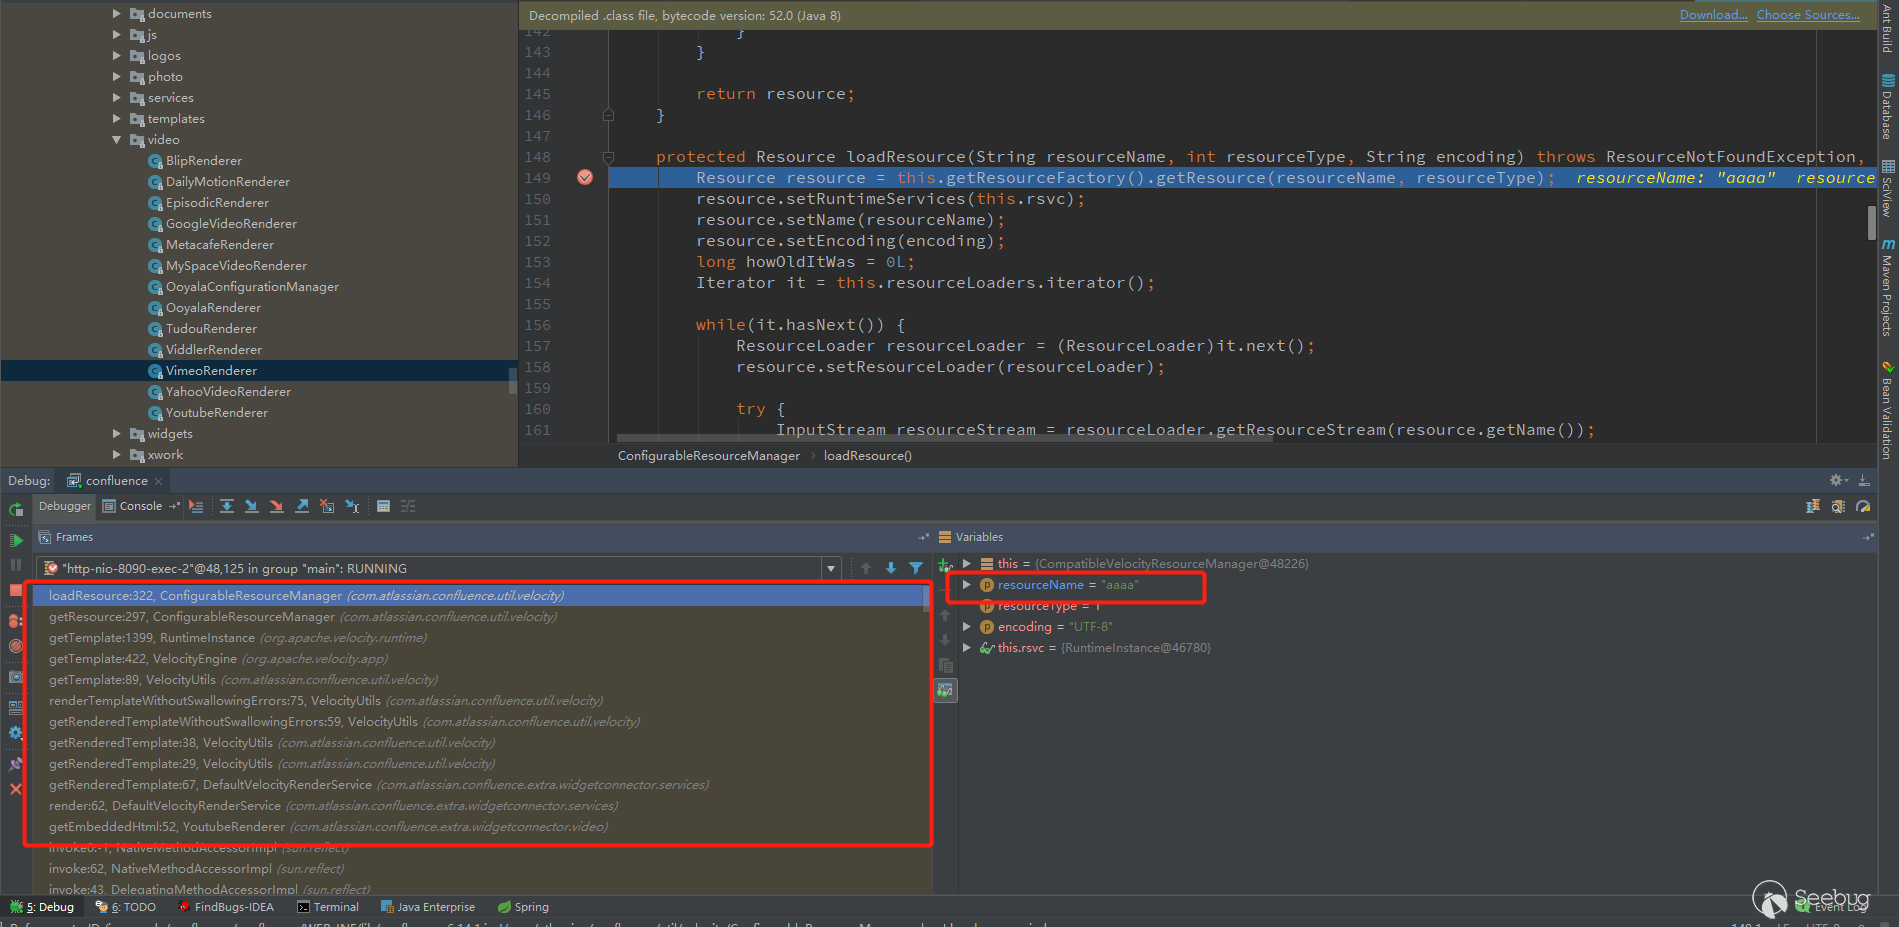1899x927 pixels.
Task: Resume program with green play icon
Action: pyautogui.click(x=16, y=540)
